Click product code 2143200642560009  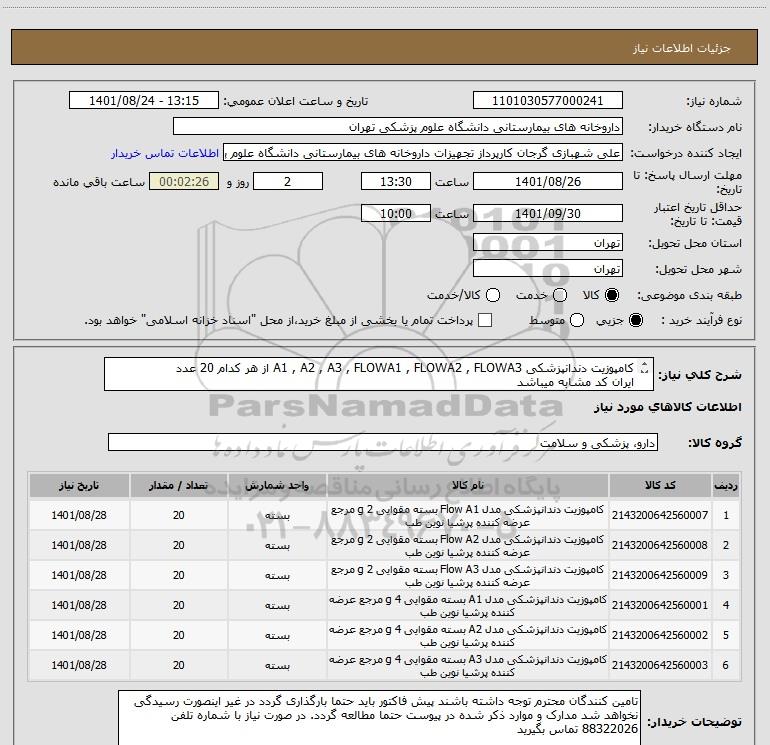click(660, 575)
